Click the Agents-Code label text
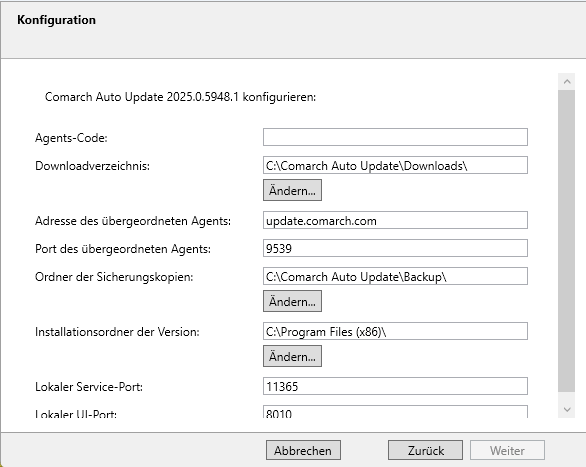Viewport: 586px width, 467px height. coord(71,138)
